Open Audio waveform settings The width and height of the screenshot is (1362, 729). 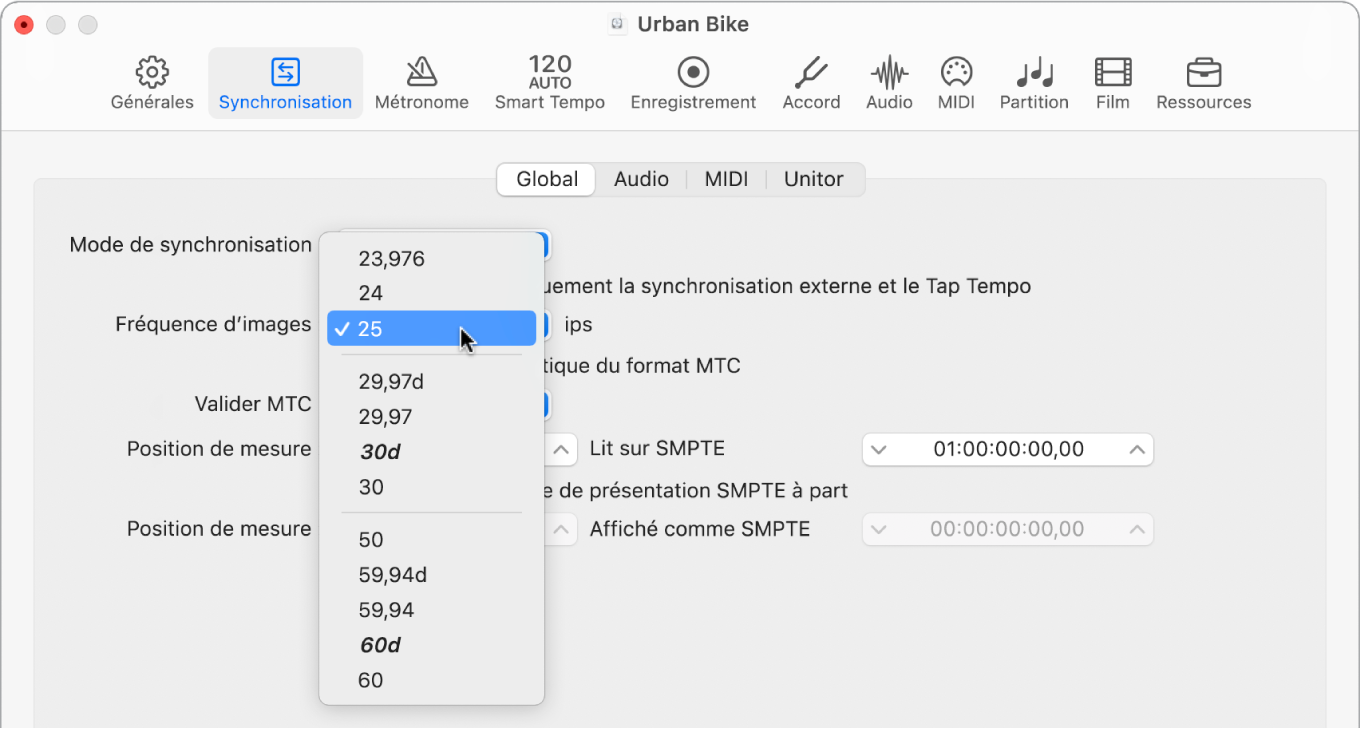click(889, 83)
